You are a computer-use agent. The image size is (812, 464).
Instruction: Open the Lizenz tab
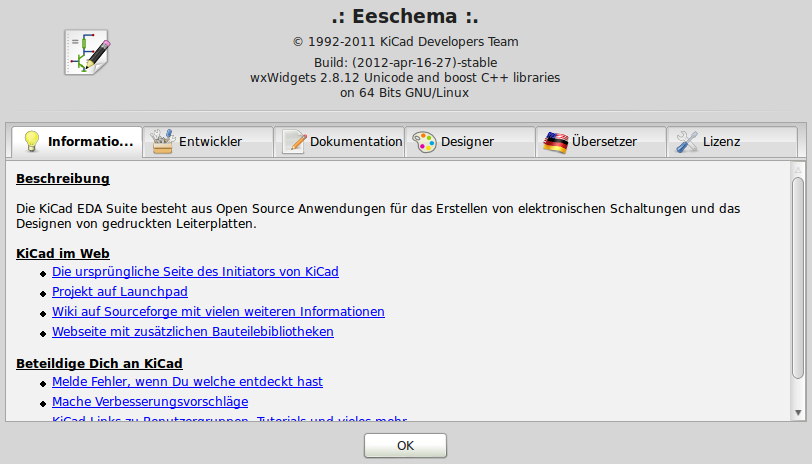pyautogui.click(x=732, y=142)
